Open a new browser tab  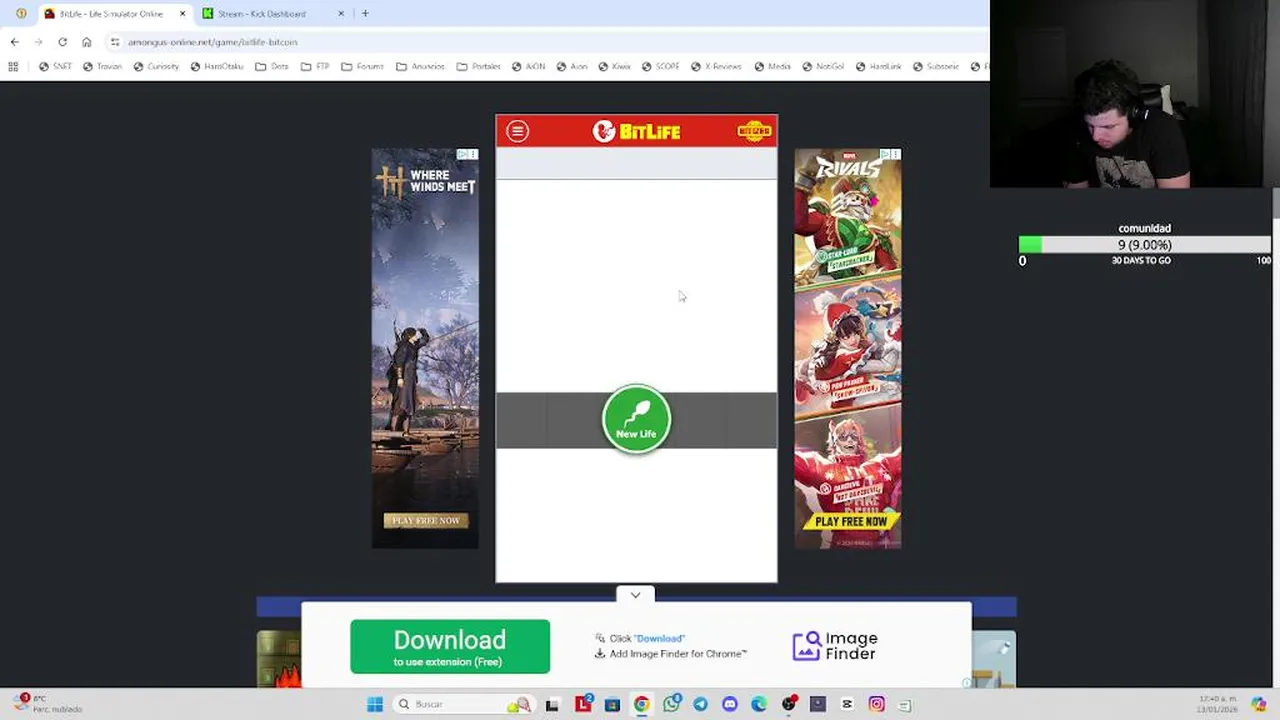pos(365,14)
